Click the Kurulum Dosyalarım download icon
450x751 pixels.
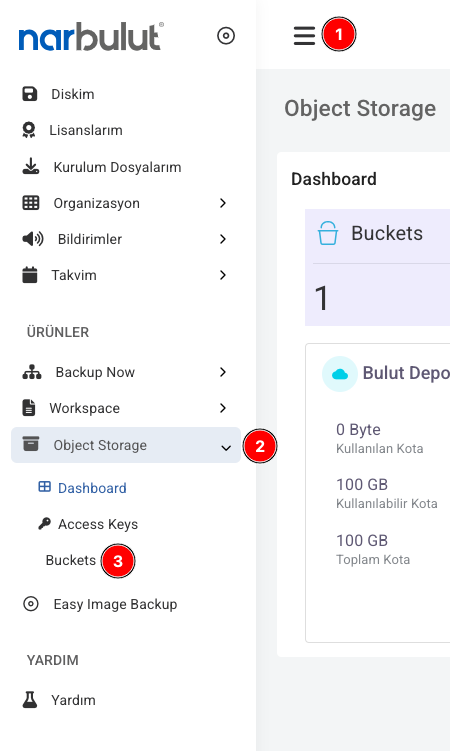click(31, 167)
